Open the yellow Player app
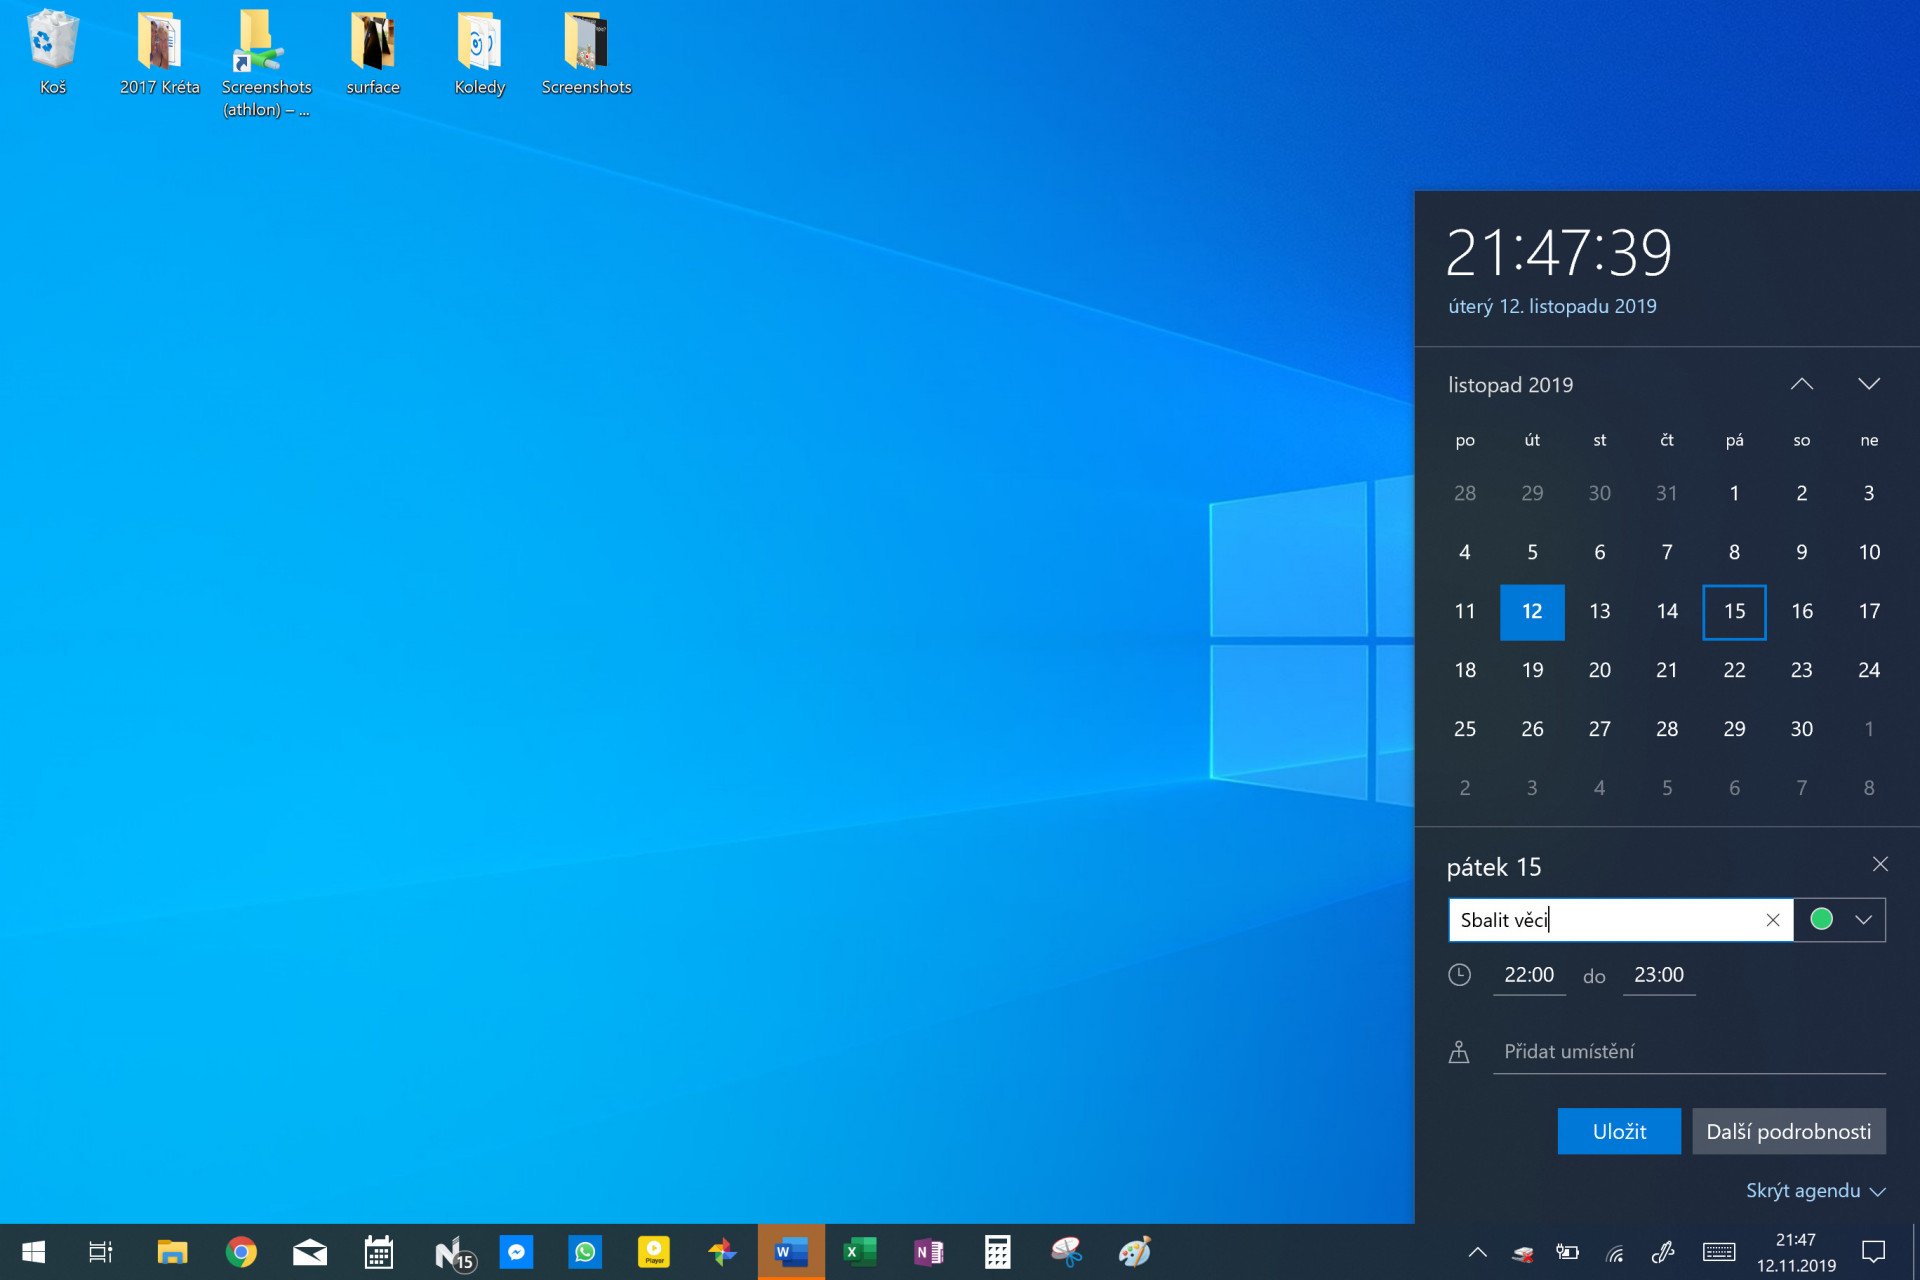1920x1280 pixels. pos(654,1252)
